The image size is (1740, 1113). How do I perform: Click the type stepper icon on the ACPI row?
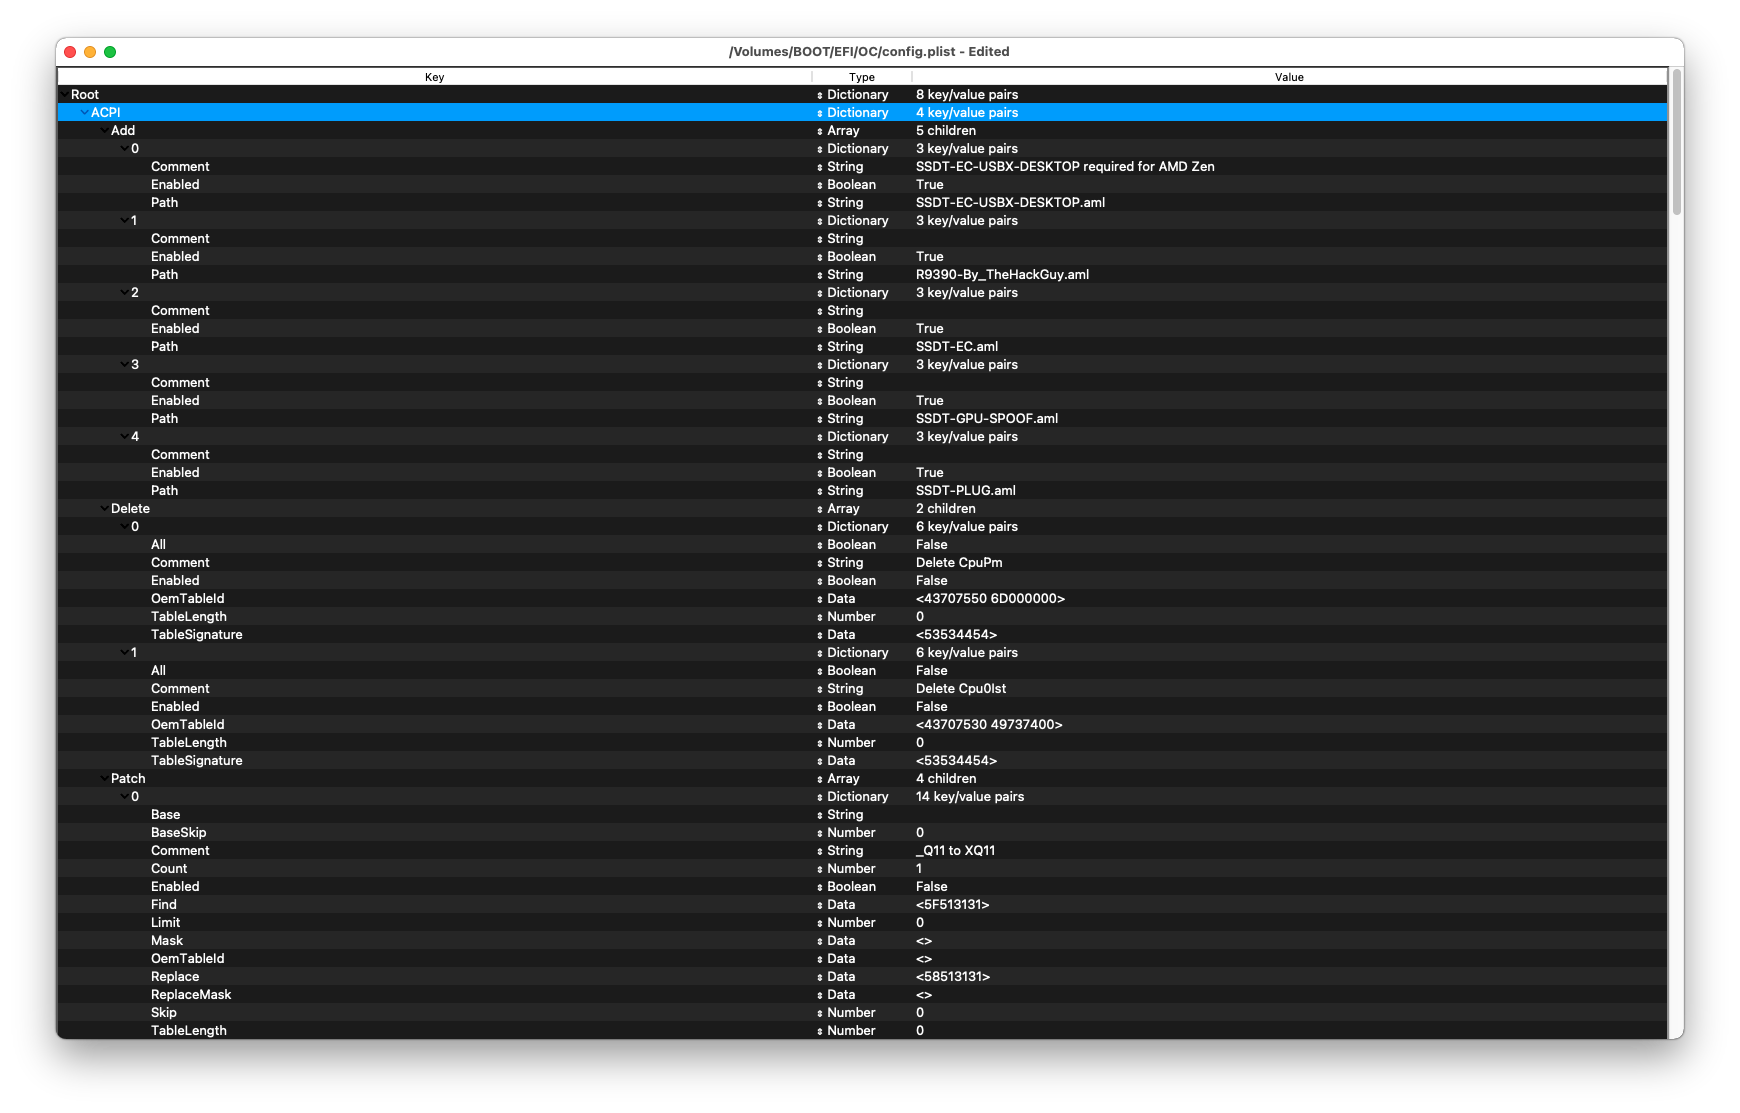[x=820, y=113]
